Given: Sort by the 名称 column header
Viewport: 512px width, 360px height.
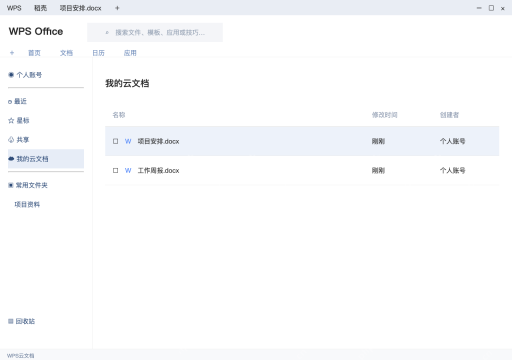Looking at the screenshot, I should [119, 115].
